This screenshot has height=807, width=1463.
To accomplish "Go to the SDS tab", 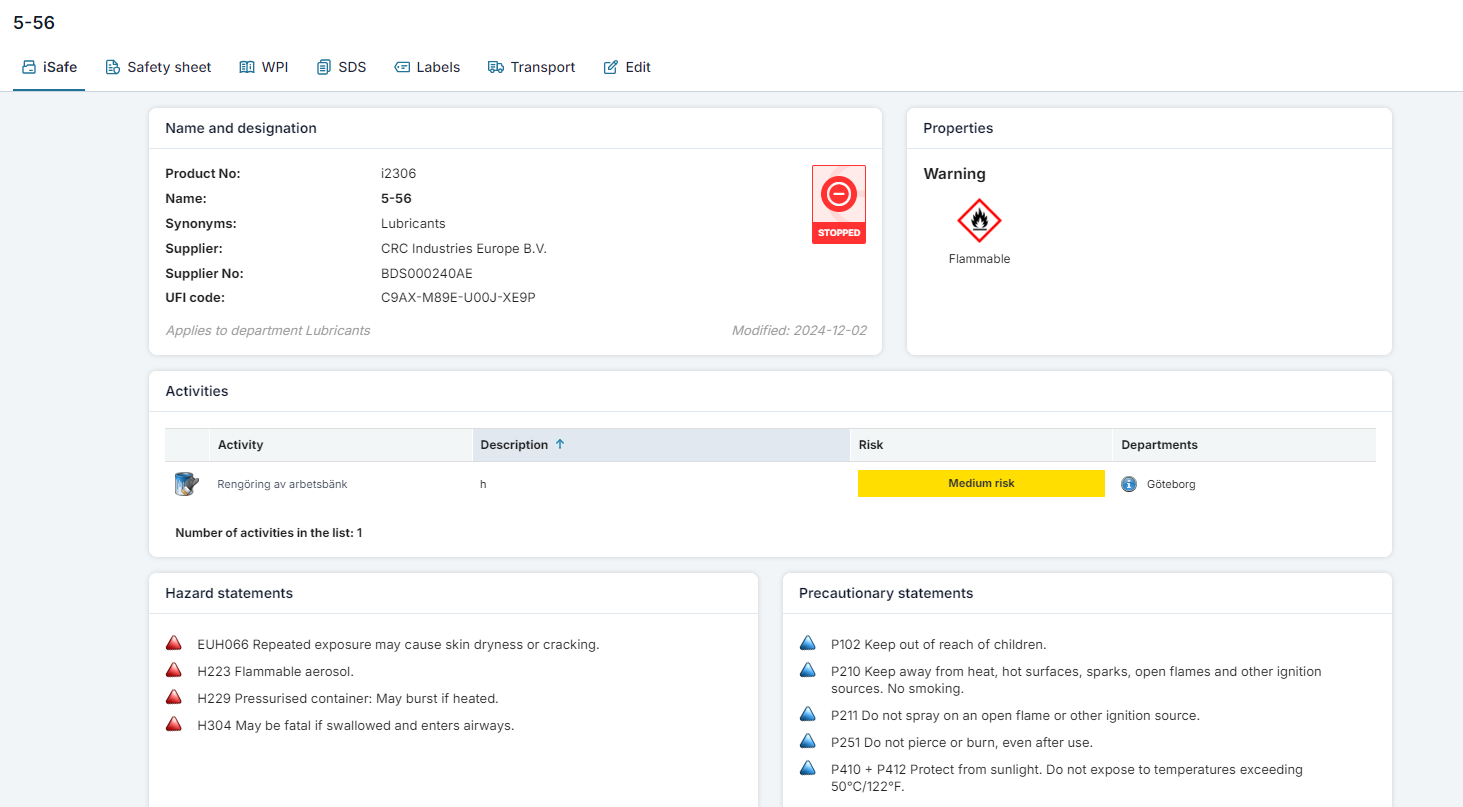I will (x=341, y=67).
